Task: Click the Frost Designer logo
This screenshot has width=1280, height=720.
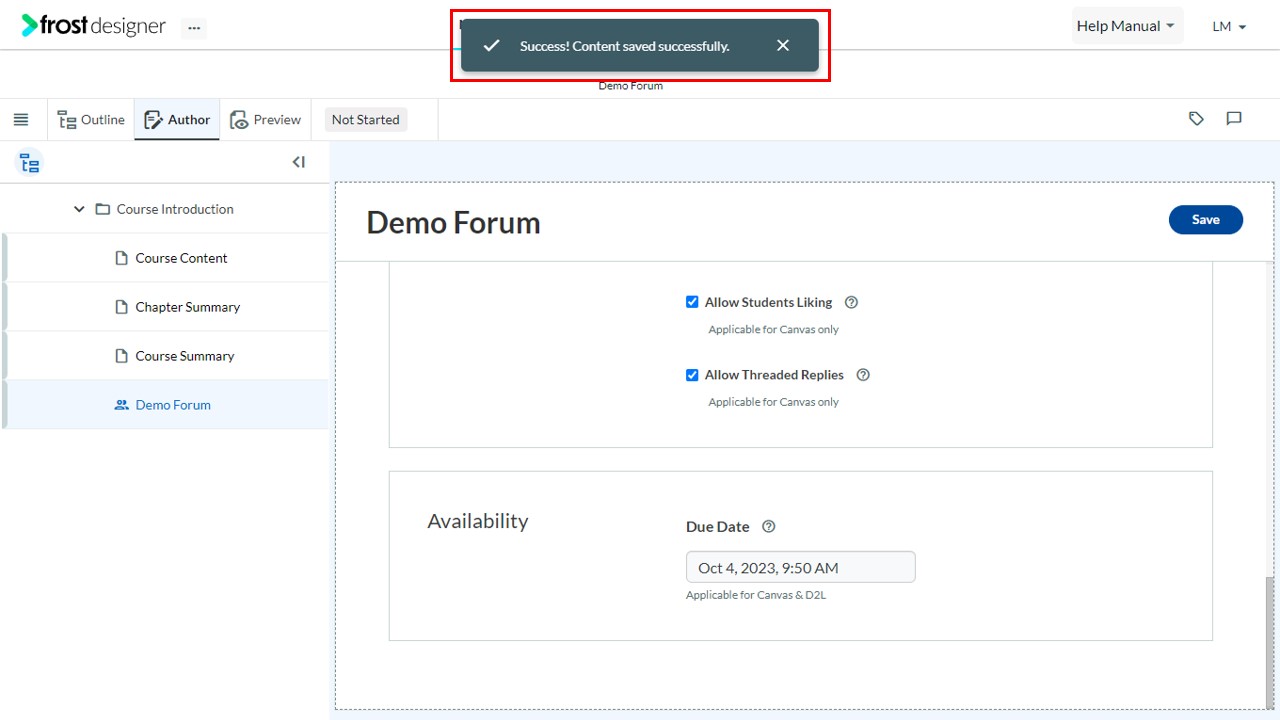Action: (x=94, y=26)
